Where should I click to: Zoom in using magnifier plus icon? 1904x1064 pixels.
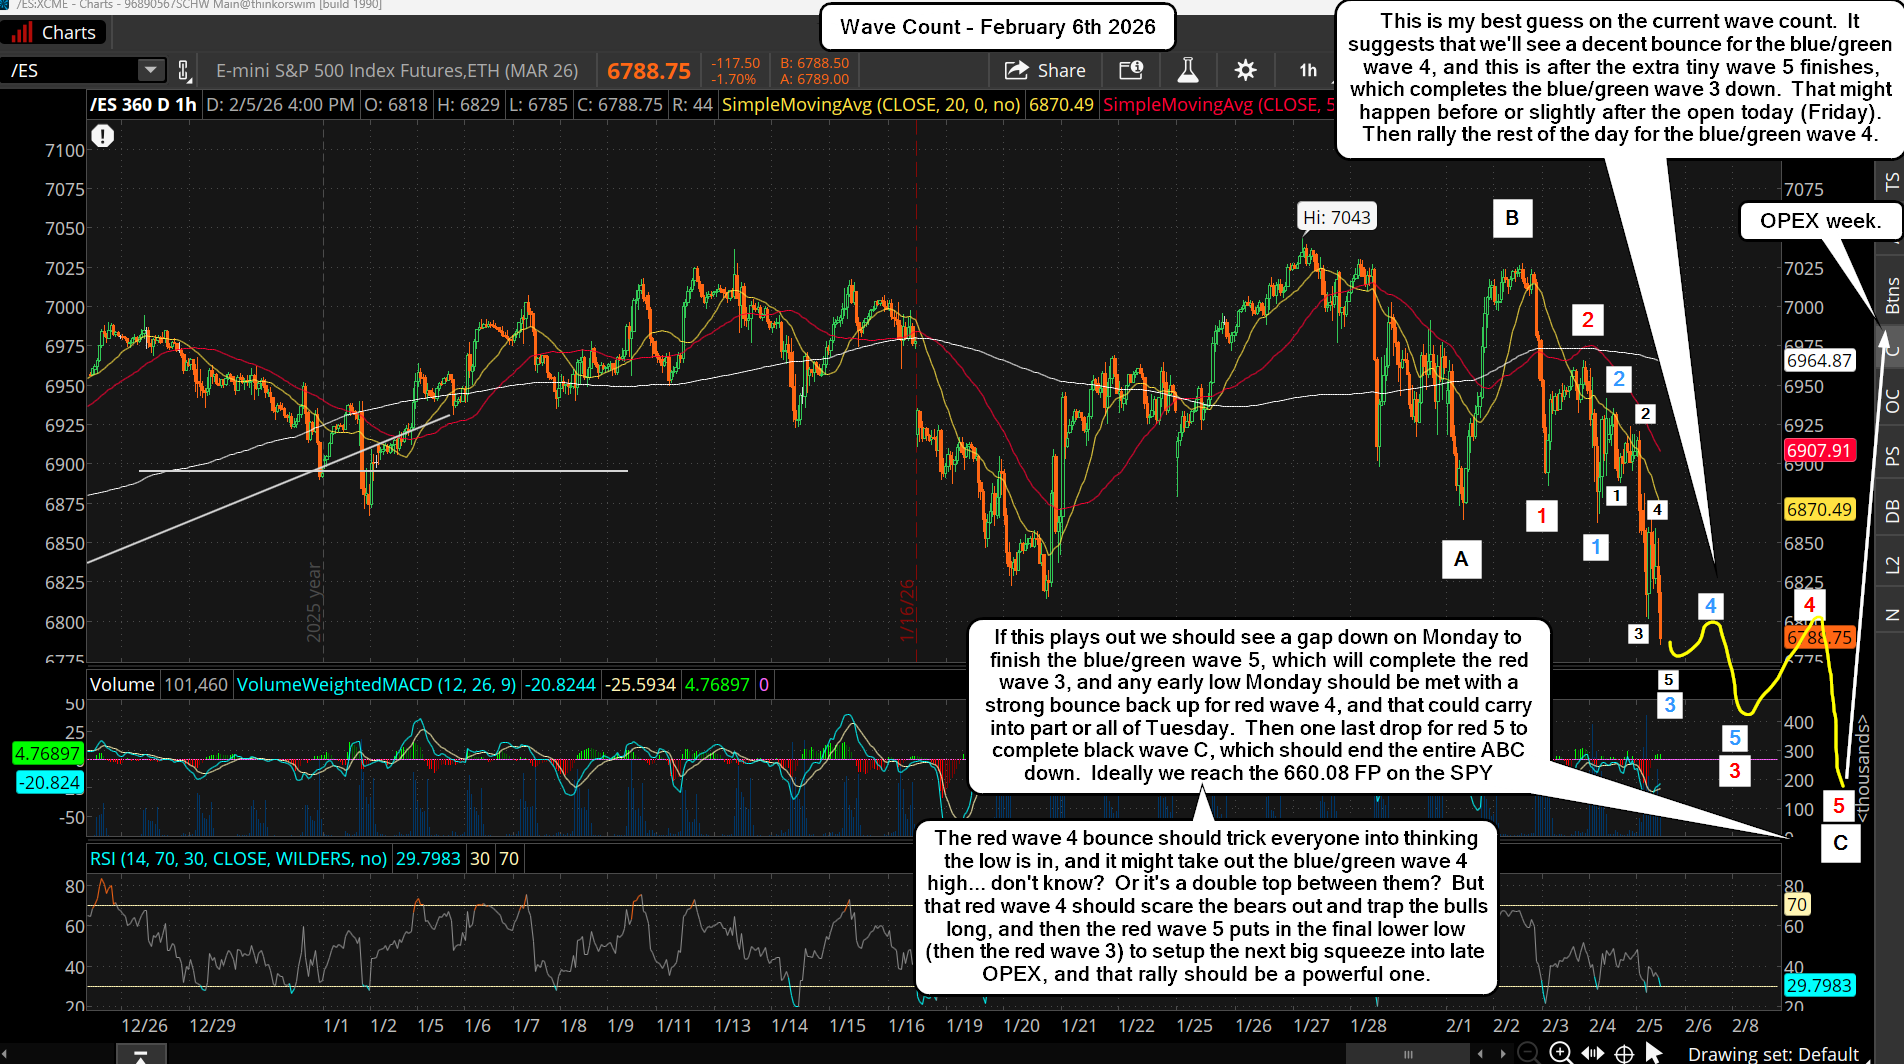tap(1560, 1053)
